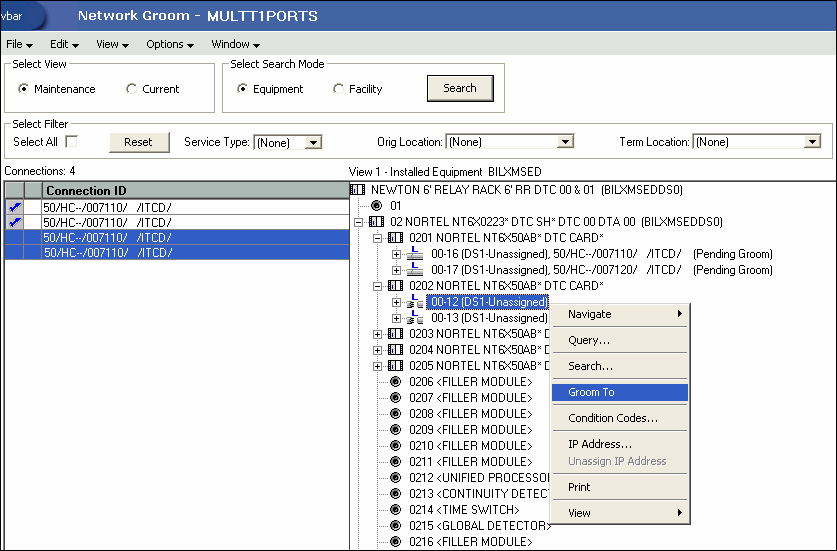Image resolution: width=837 pixels, height=551 pixels.
Task: Click the card icon for 0201 NORTEL DTC CARD
Action: [x=395, y=237]
